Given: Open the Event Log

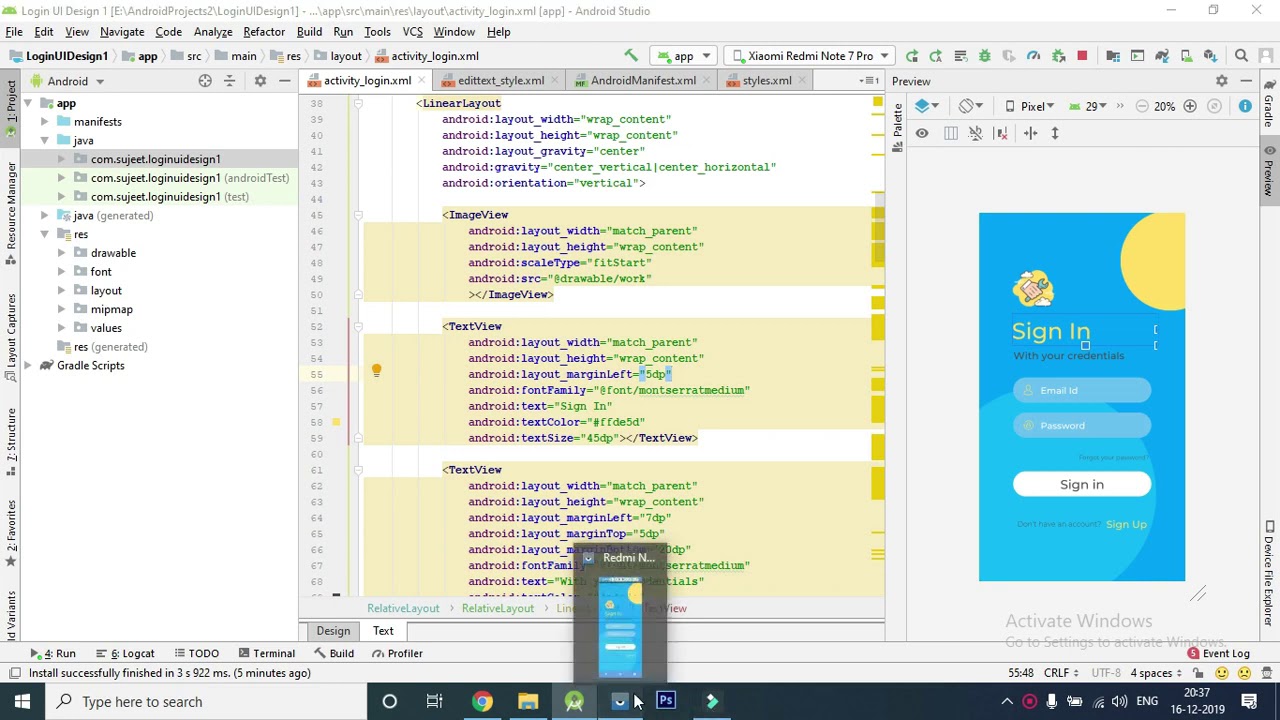Looking at the screenshot, I should click(1219, 654).
